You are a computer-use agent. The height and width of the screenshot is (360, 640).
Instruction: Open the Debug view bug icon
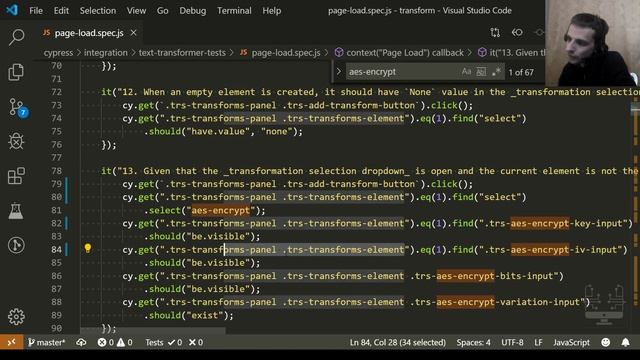tap(16, 141)
